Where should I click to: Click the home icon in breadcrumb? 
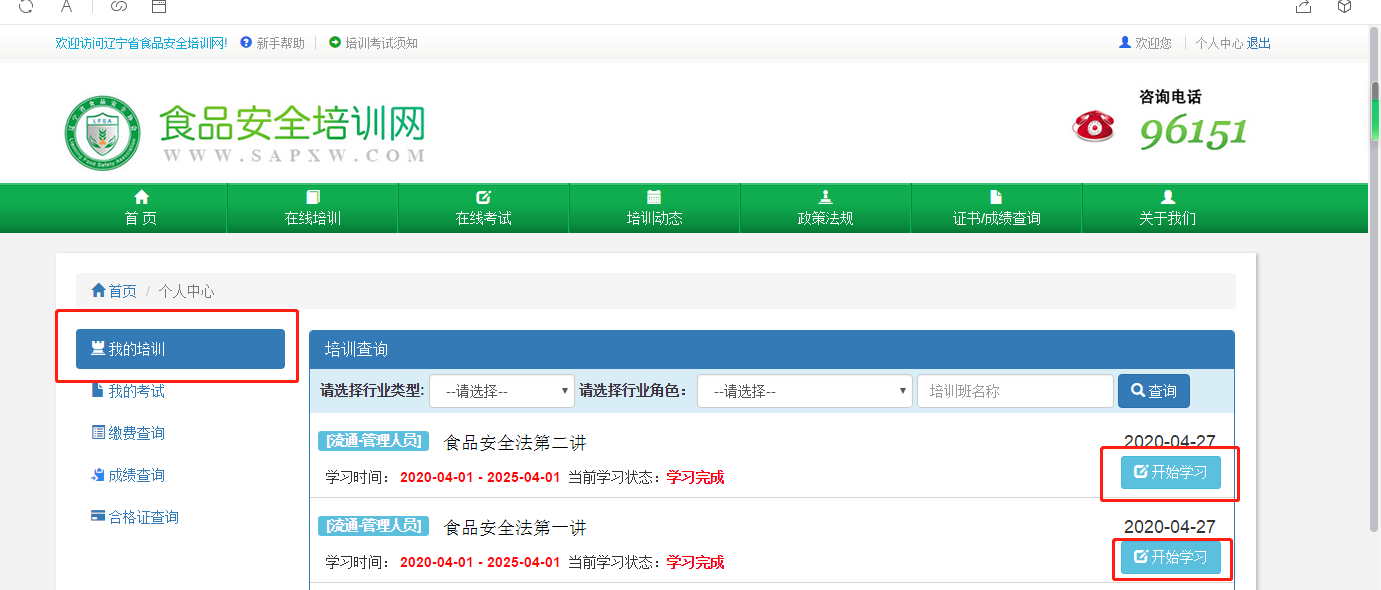[98, 291]
